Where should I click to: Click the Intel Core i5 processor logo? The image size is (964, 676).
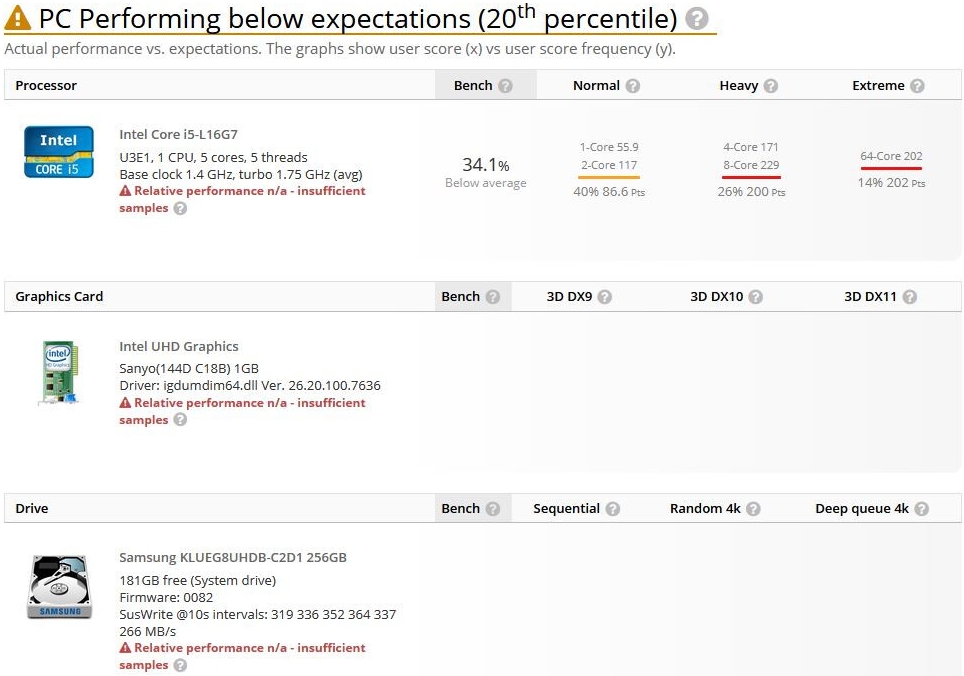(x=59, y=152)
